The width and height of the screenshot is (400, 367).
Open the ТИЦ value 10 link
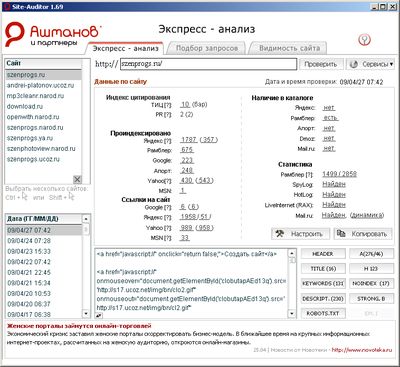pos(185,104)
